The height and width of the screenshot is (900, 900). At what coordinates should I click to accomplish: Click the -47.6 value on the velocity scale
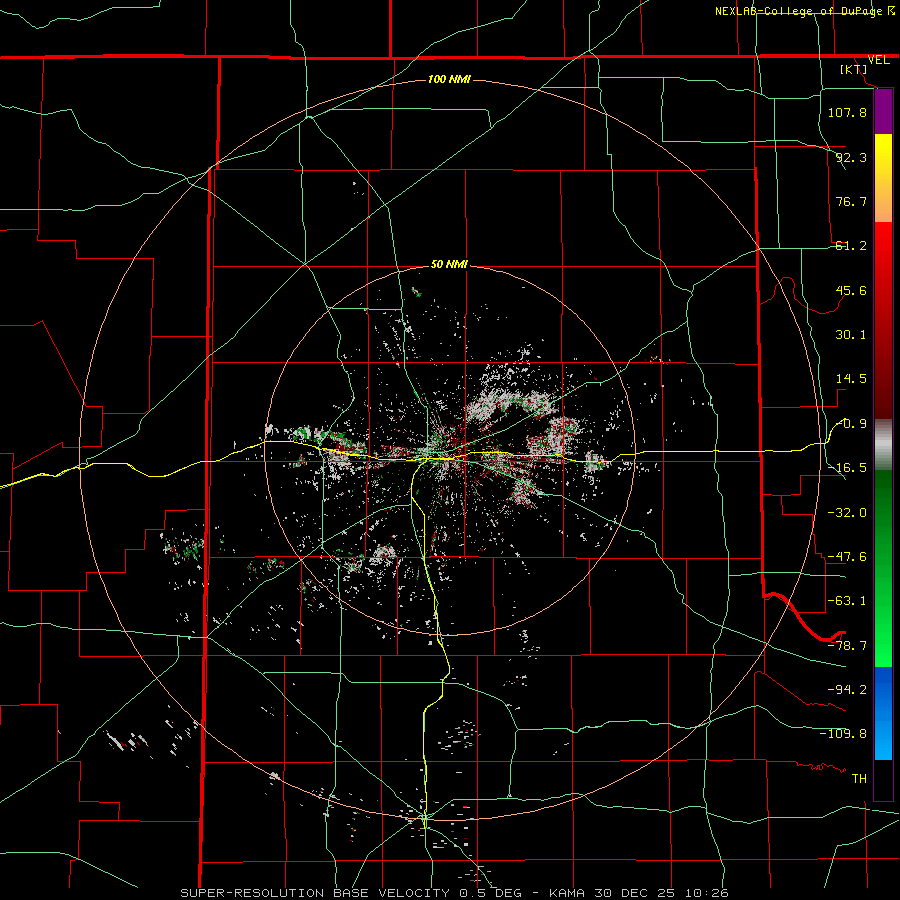[847, 557]
